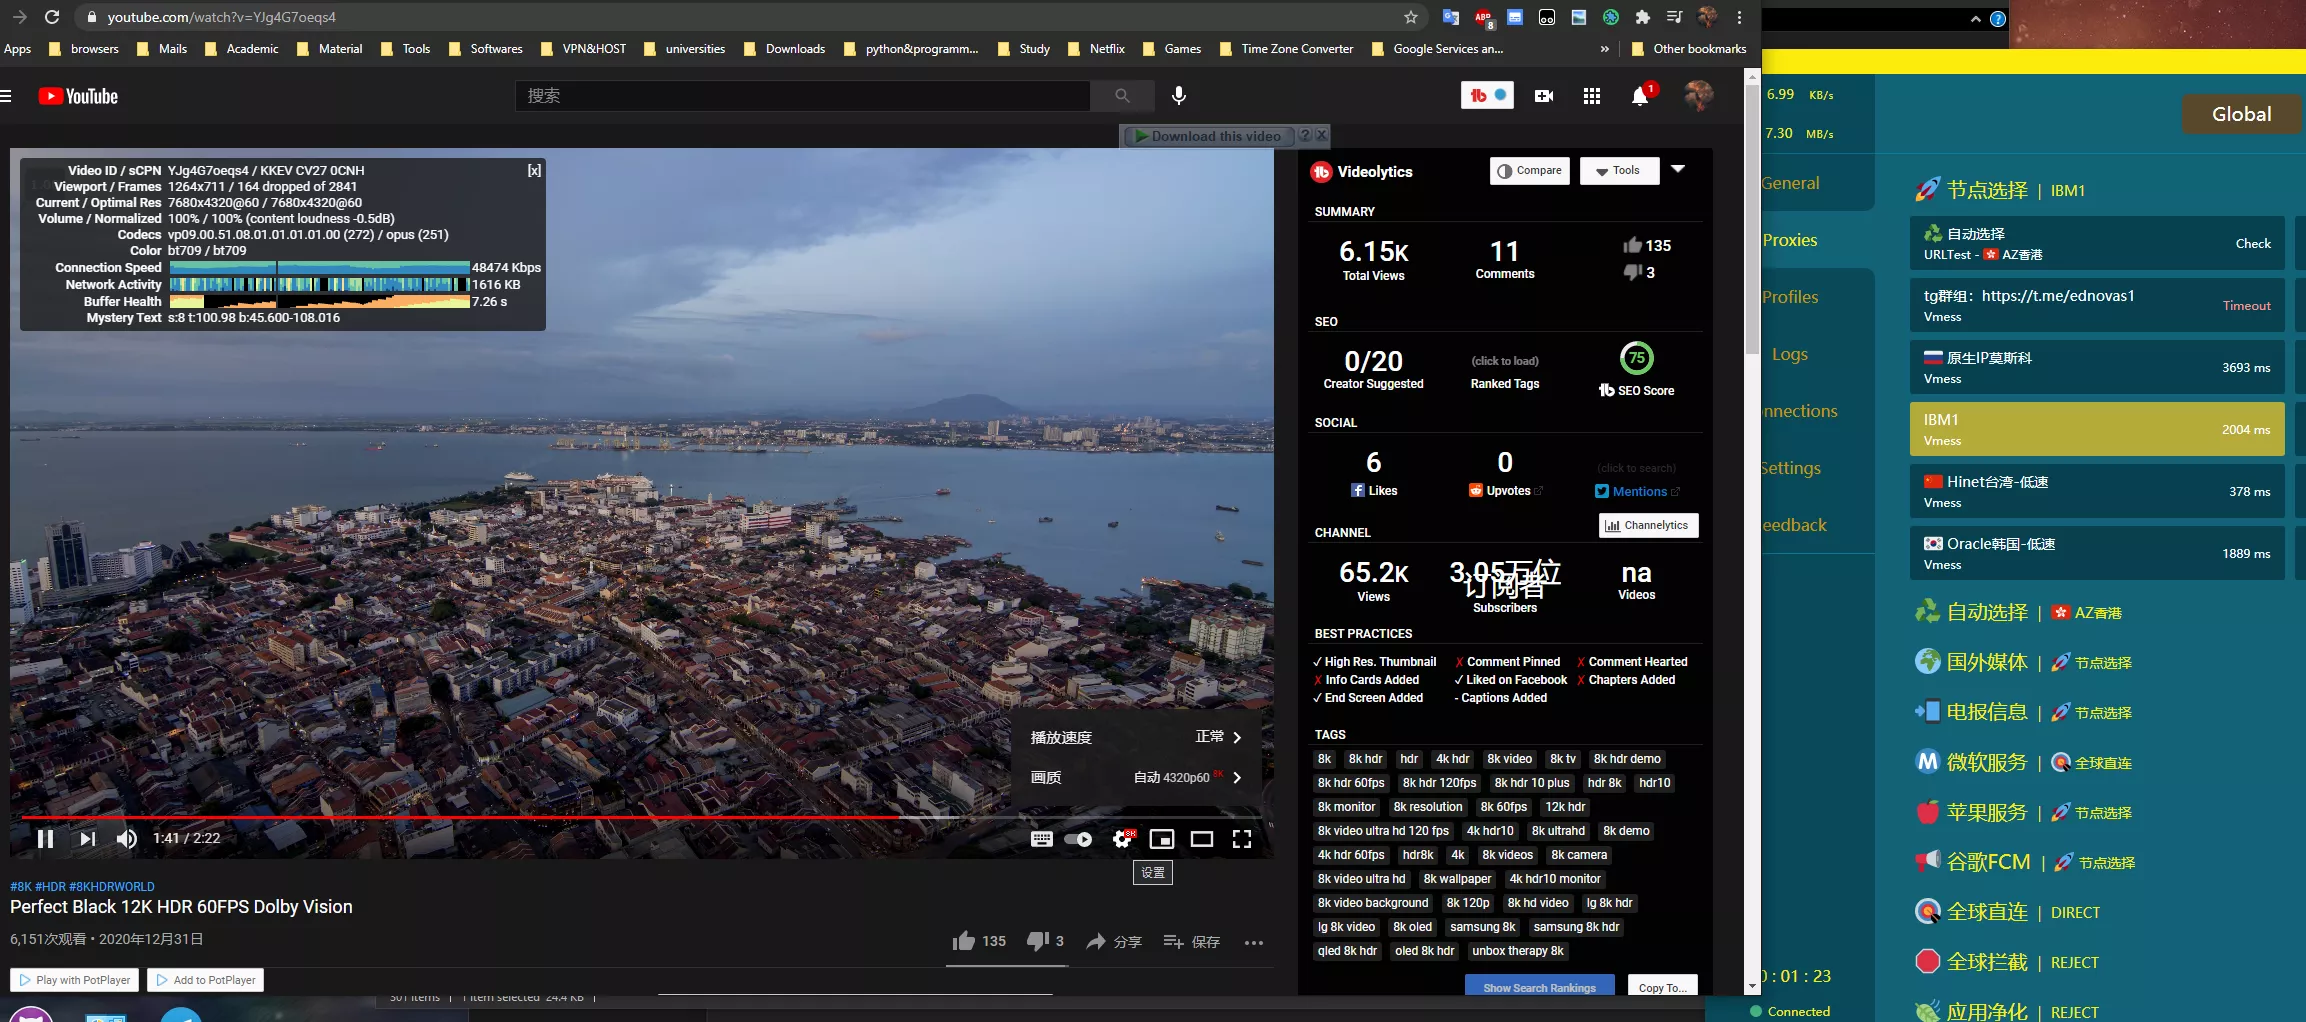The width and height of the screenshot is (2306, 1022).
Task: Mute the video using the volume speaker icon
Action: (x=126, y=839)
